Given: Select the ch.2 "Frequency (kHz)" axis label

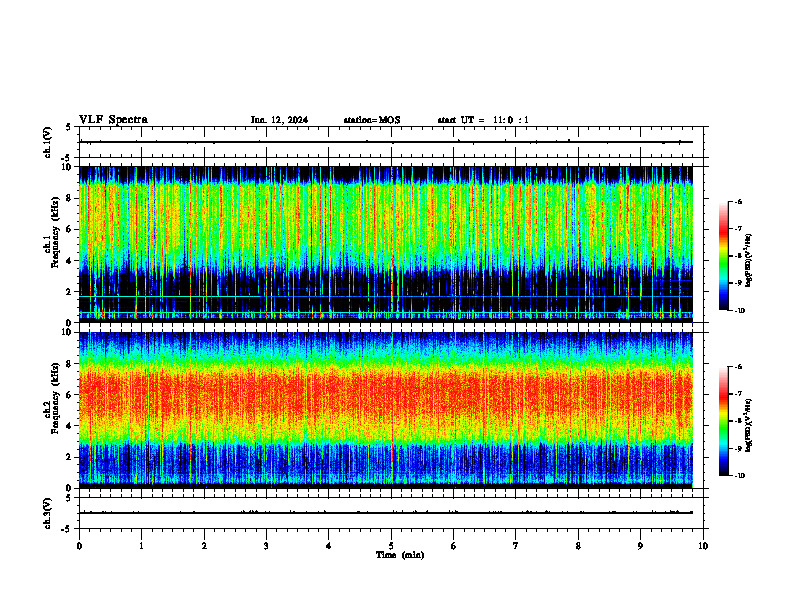Looking at the screenshot, I should click(x=55, y=398).
